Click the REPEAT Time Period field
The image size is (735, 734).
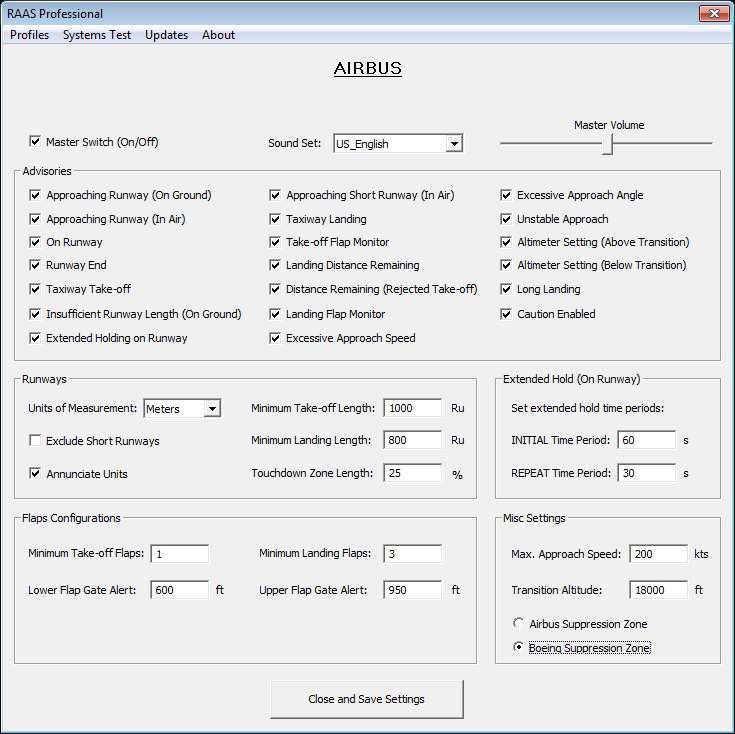pyautogui.click(x=646, y=472)
